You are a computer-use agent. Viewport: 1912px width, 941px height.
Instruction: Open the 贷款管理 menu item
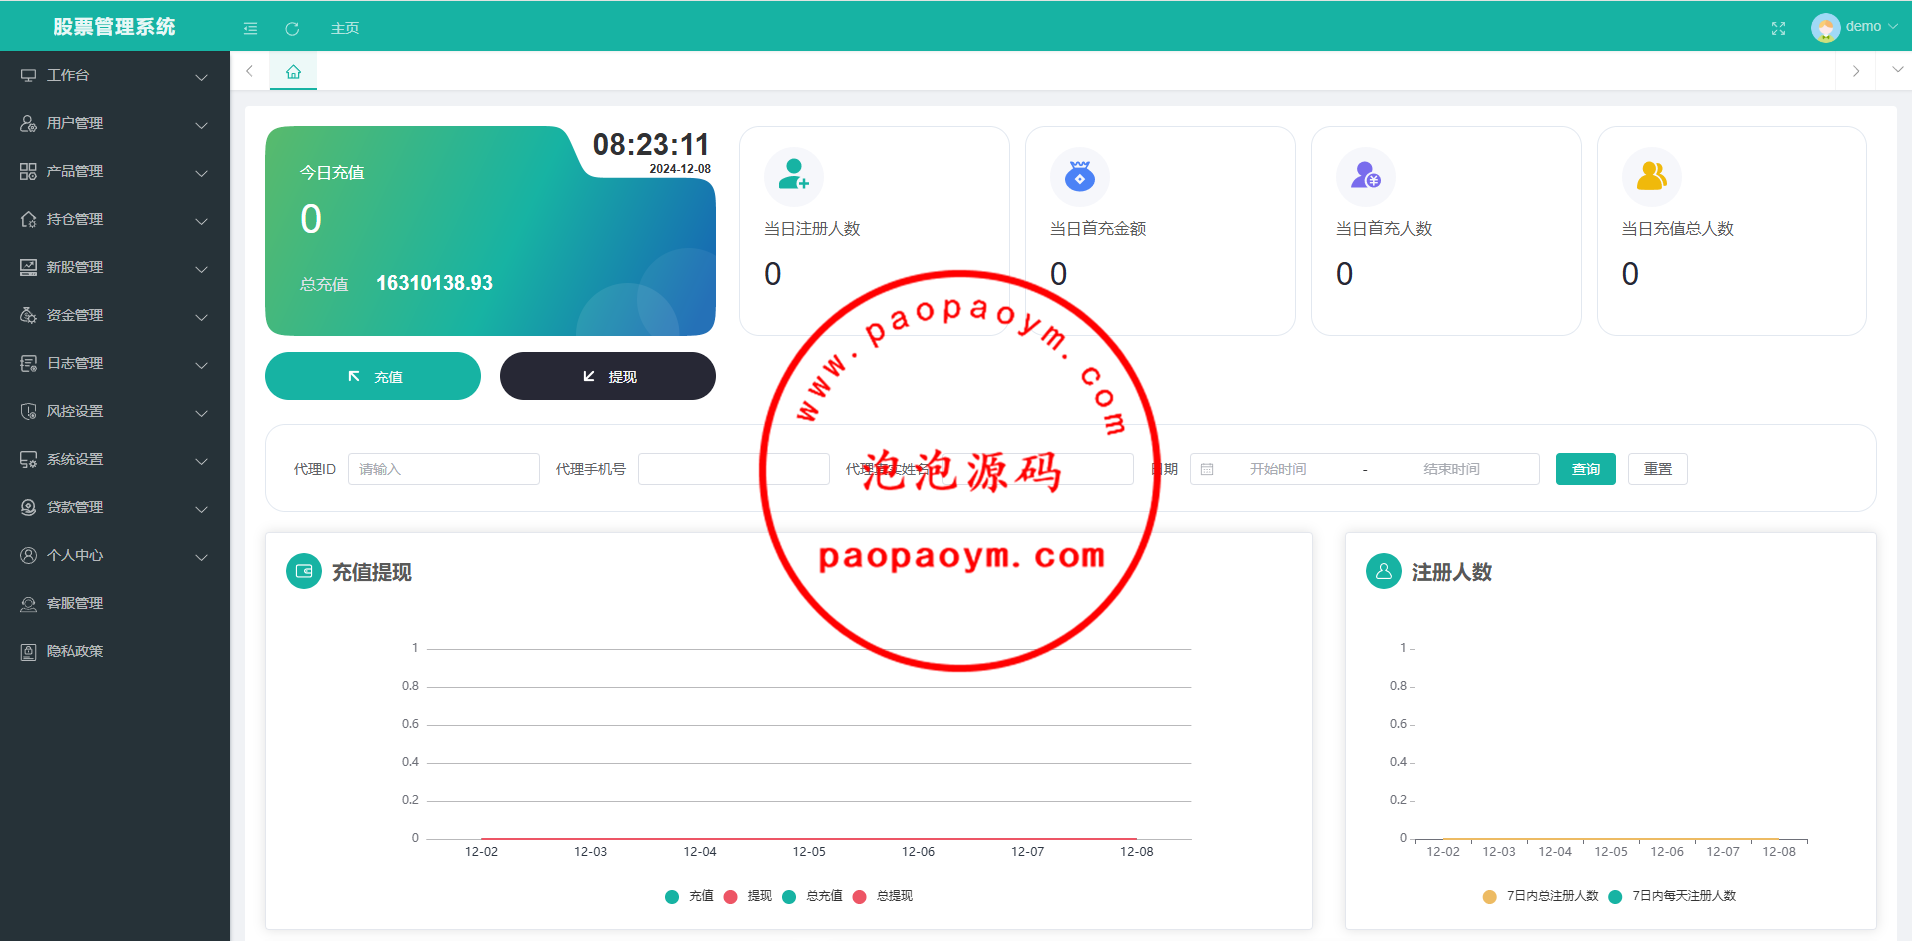click(x=115, y=507)
